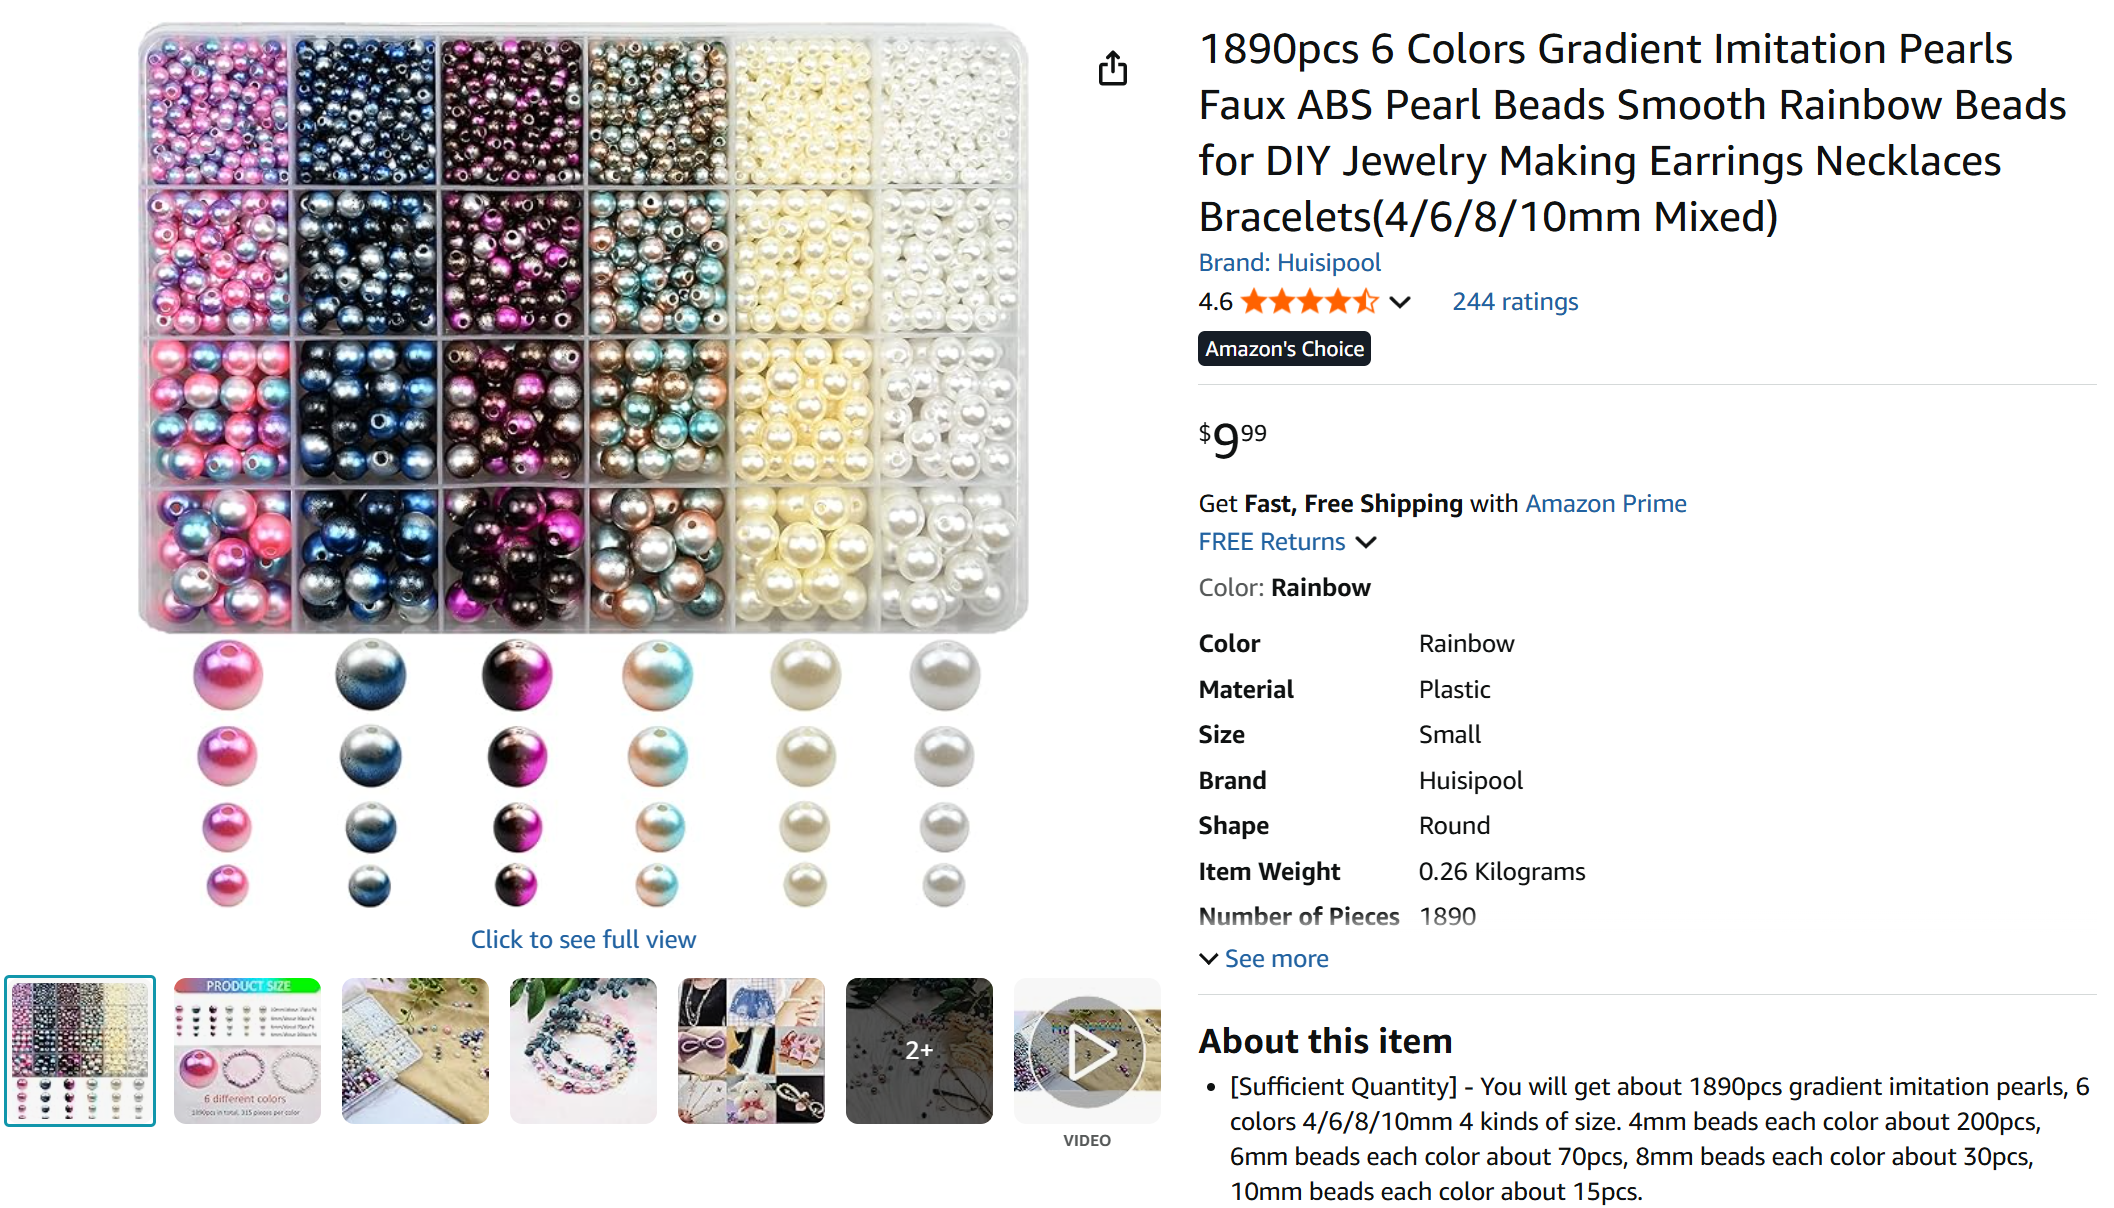View the beads on cloth thumbnail
The image size is (2114, 1208).
415,1051
